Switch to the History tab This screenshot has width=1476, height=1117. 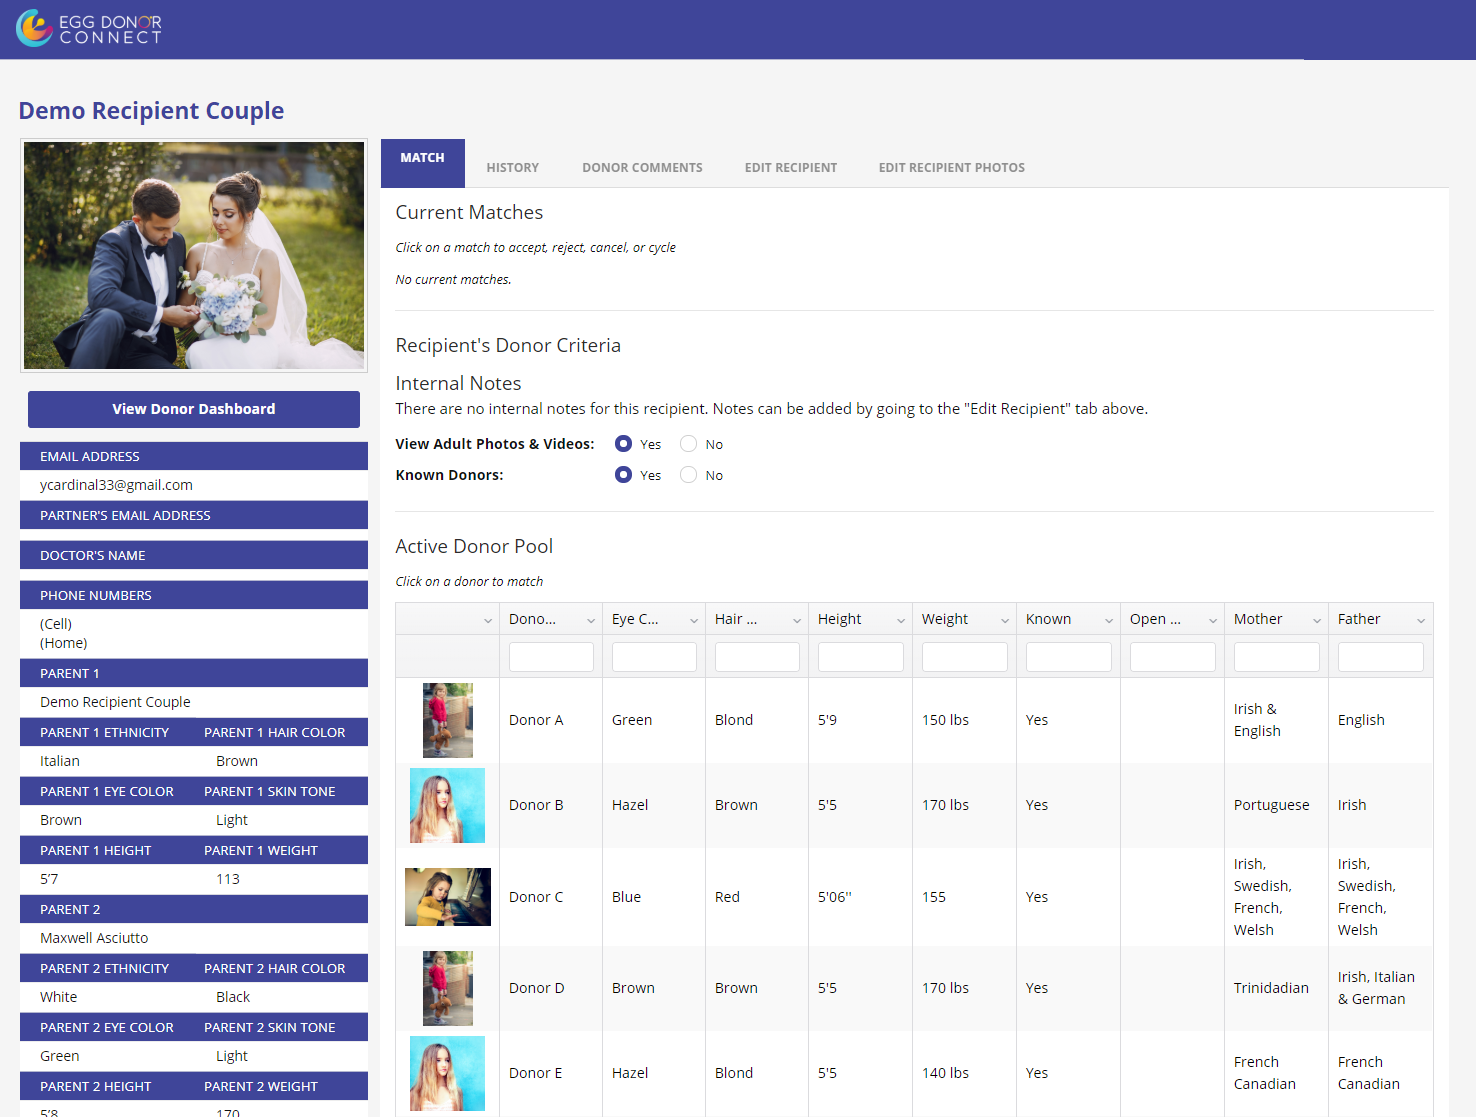[512, 168]
